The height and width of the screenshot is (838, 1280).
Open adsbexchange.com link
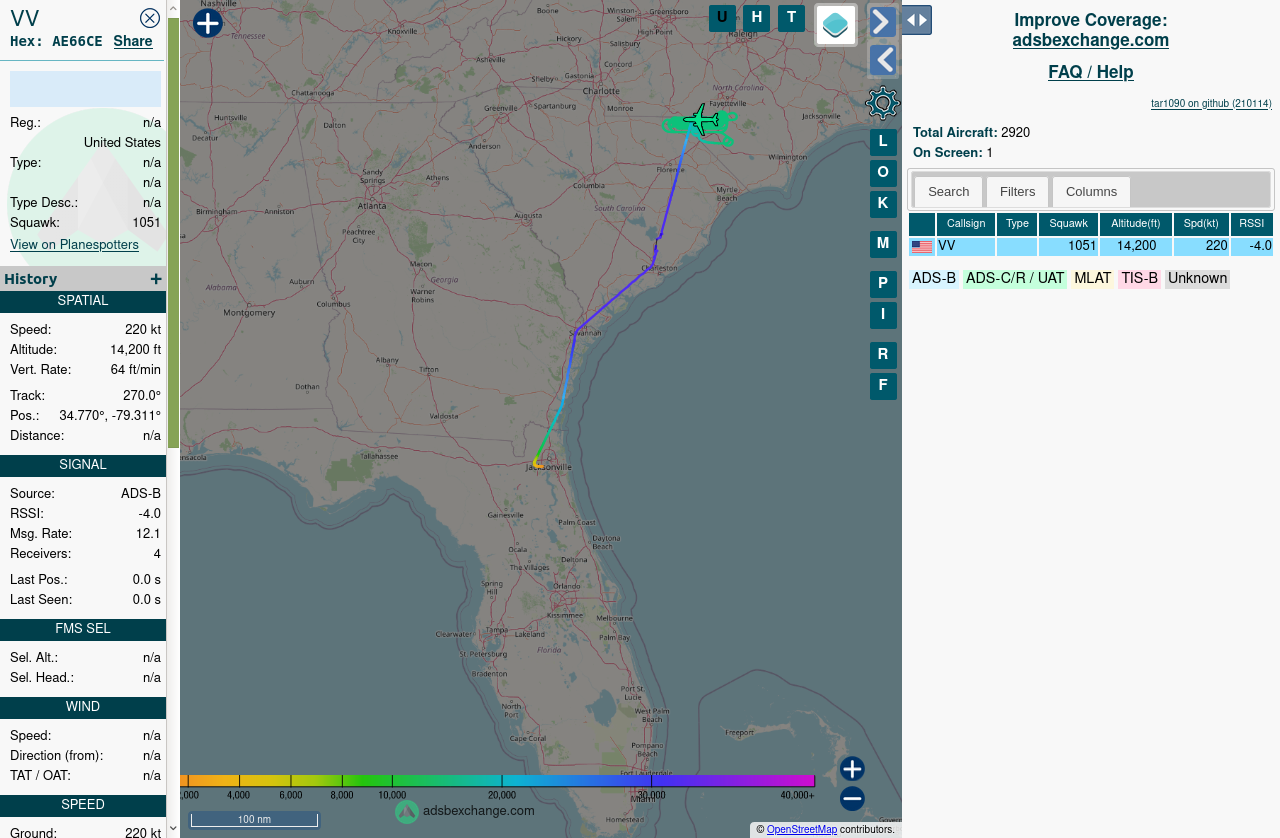tap(1090, 40)
